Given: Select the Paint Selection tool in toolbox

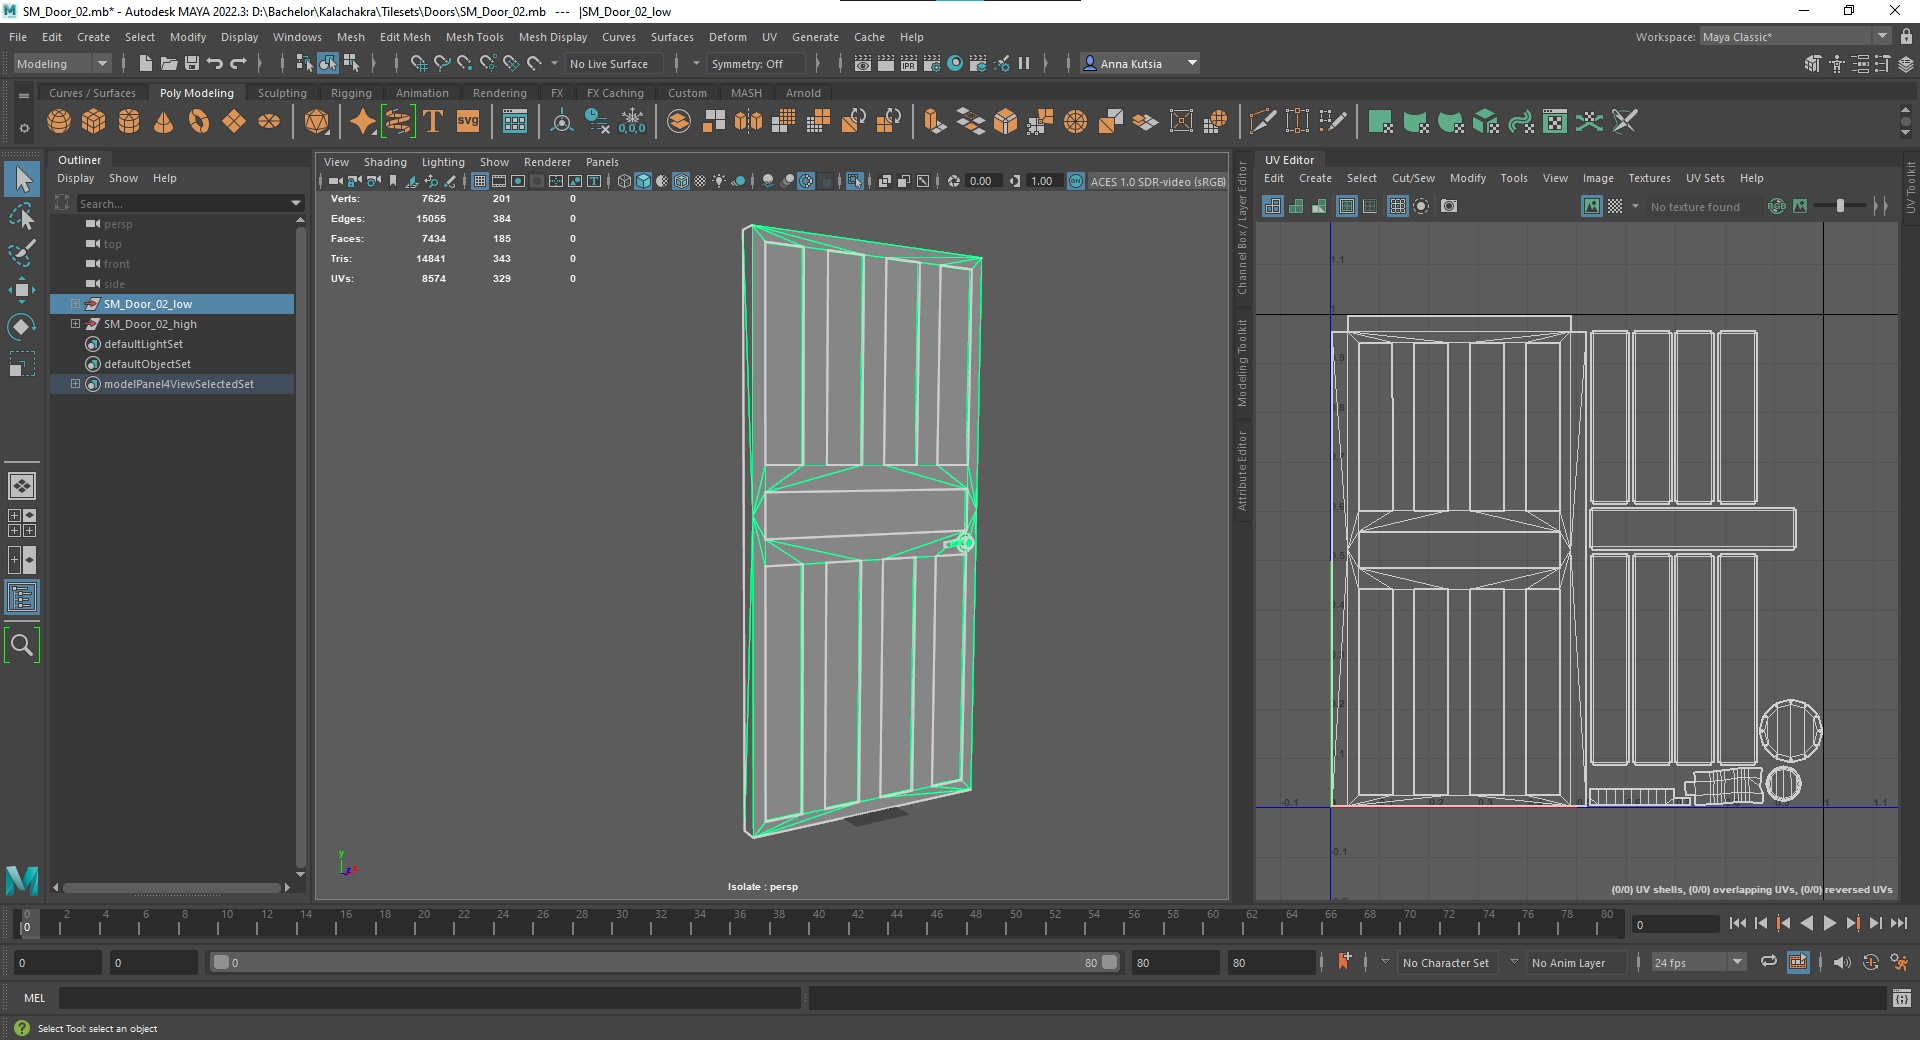Looking at the screenshot, I should [x=22, y=253].
